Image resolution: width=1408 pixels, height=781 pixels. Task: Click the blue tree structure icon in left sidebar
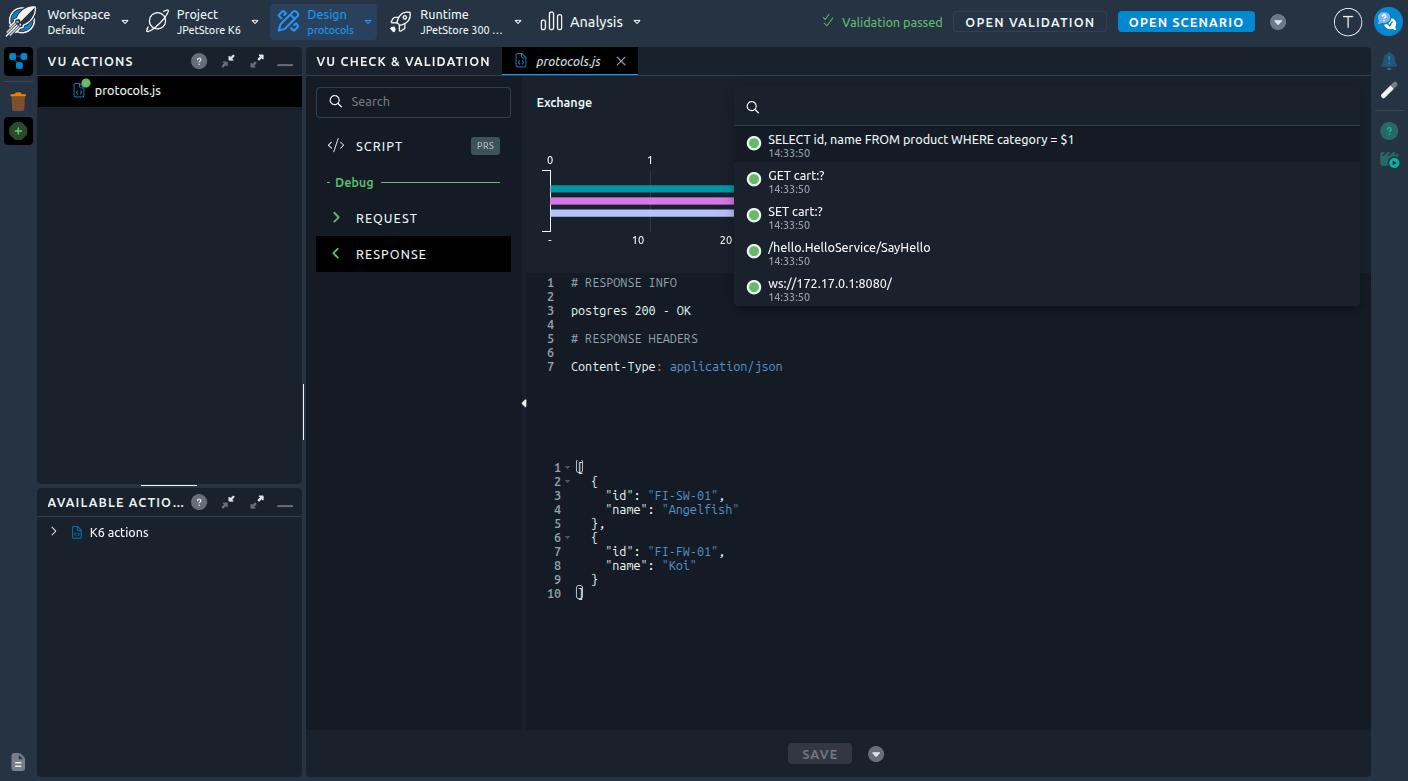(x=18, y=61)
